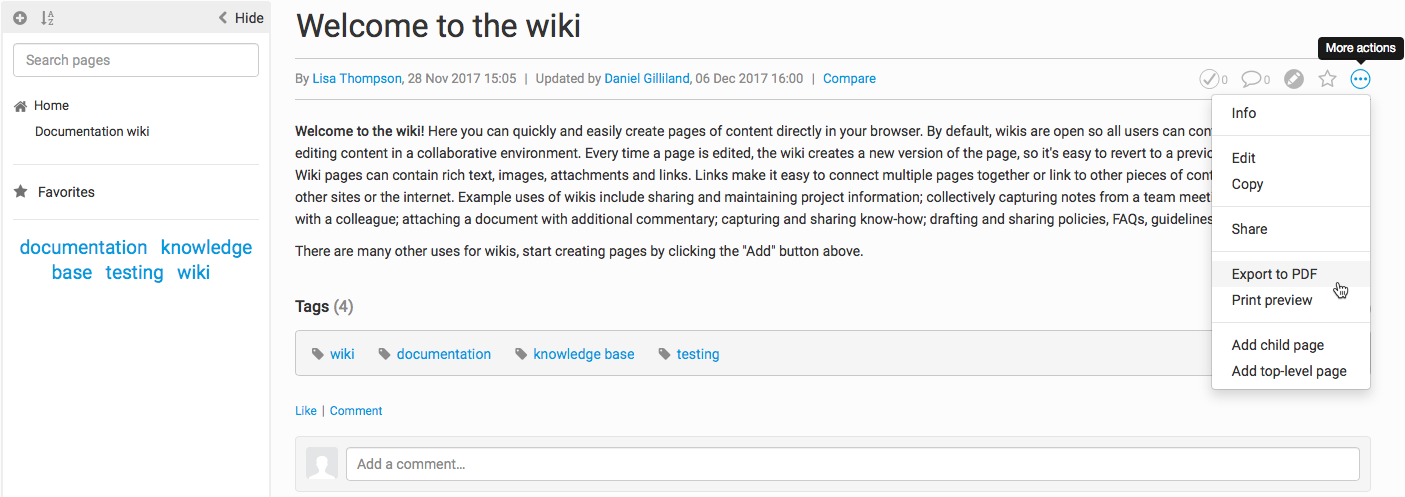1405x497 pixels.
Task: Hide the sidebar panel
Action: point(241,18)
